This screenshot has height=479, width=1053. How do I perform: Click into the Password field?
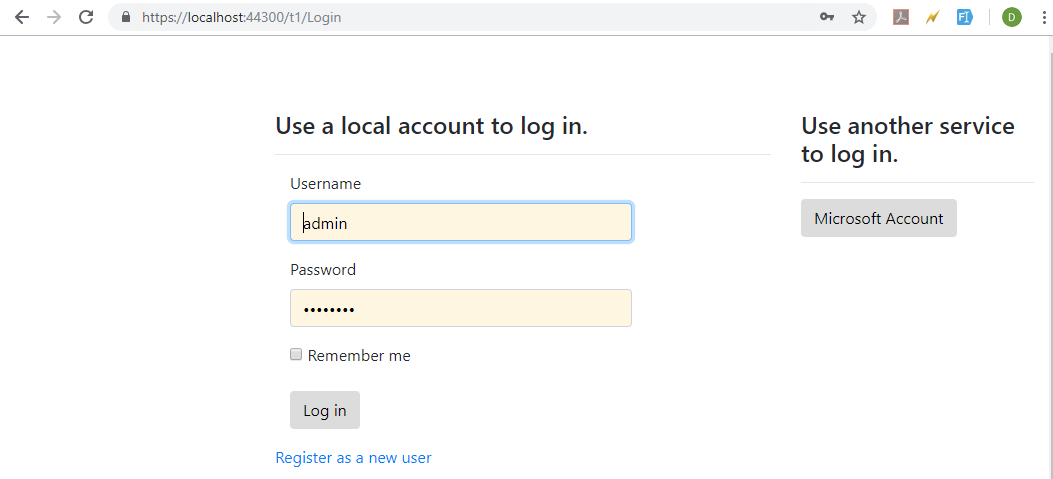click(x=461, y=308)
